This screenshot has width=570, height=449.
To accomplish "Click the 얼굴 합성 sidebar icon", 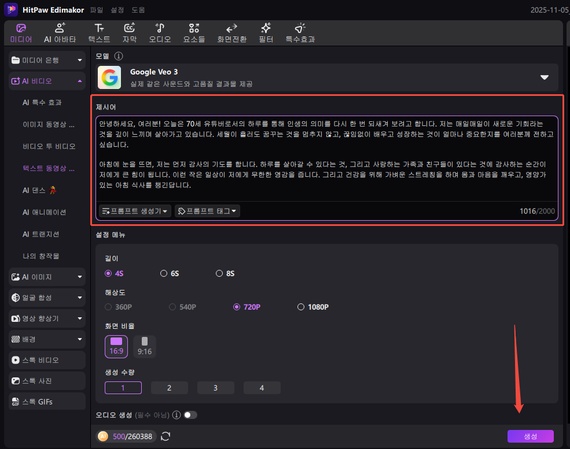I will (x=15, y=298).
